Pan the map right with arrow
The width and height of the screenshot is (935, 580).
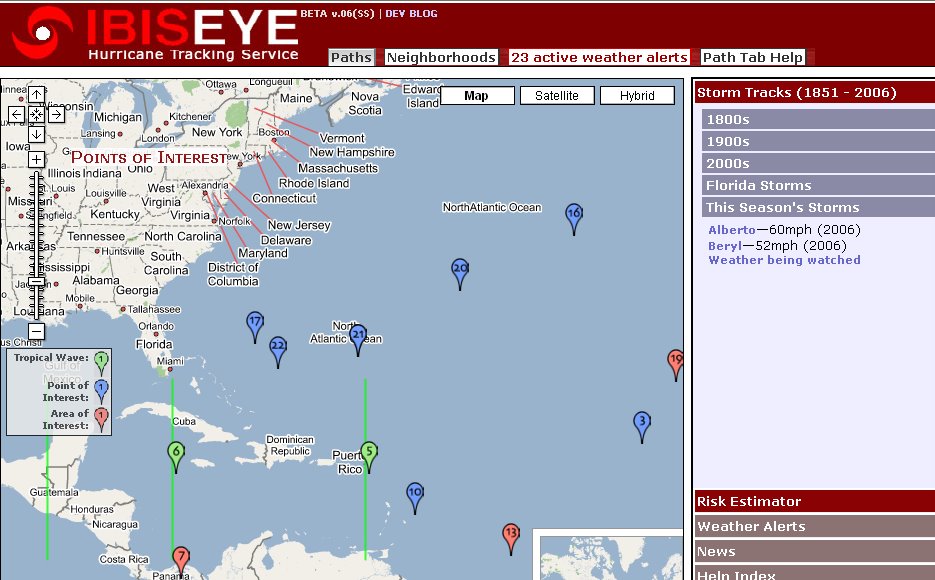tap(56, 114)
